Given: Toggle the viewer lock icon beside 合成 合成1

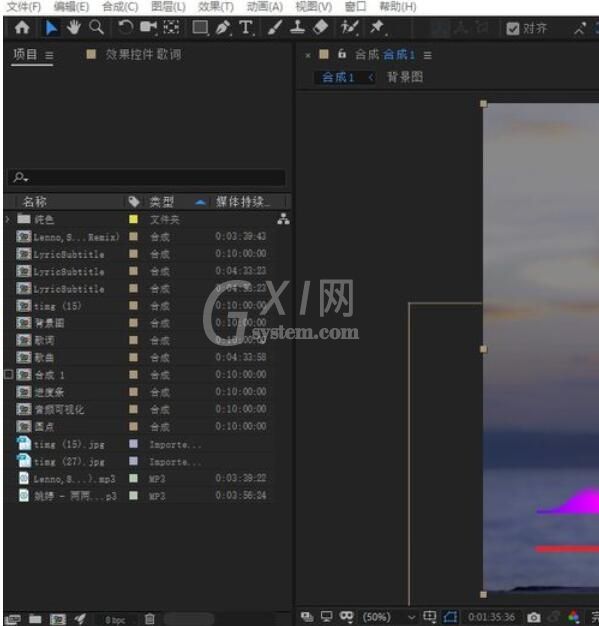Looking at the screenshot, I should point(342,54).
